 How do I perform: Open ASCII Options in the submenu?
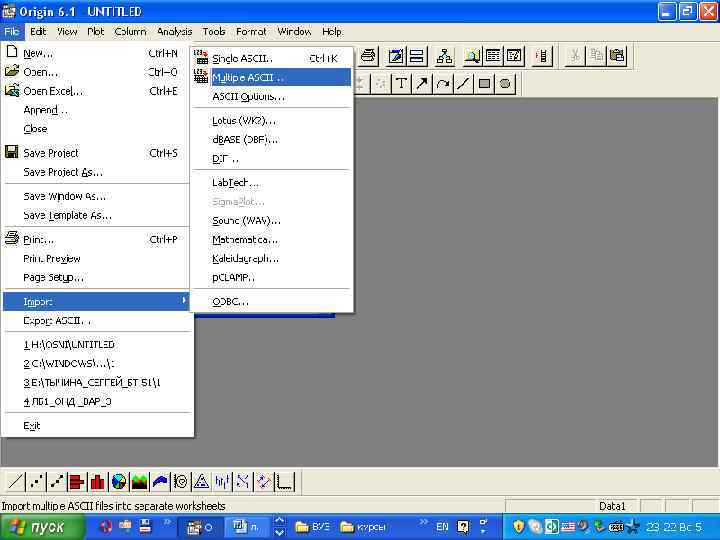coord(272,97)
